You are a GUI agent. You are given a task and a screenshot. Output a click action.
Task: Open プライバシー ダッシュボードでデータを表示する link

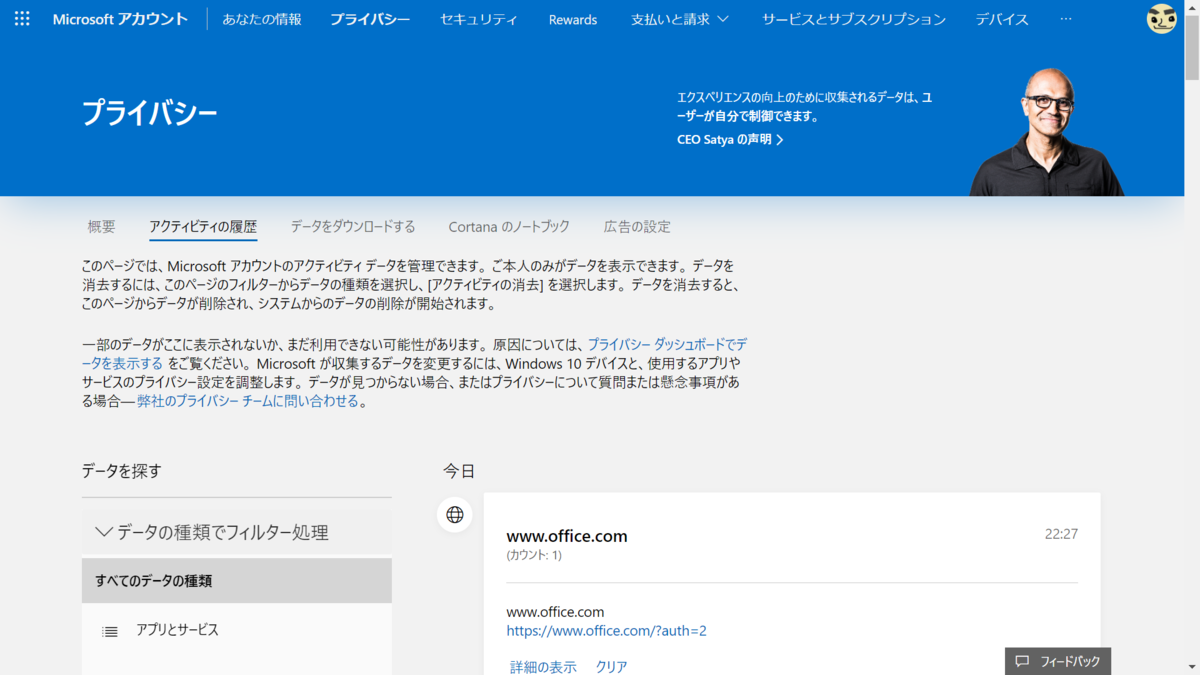point(667,344)
